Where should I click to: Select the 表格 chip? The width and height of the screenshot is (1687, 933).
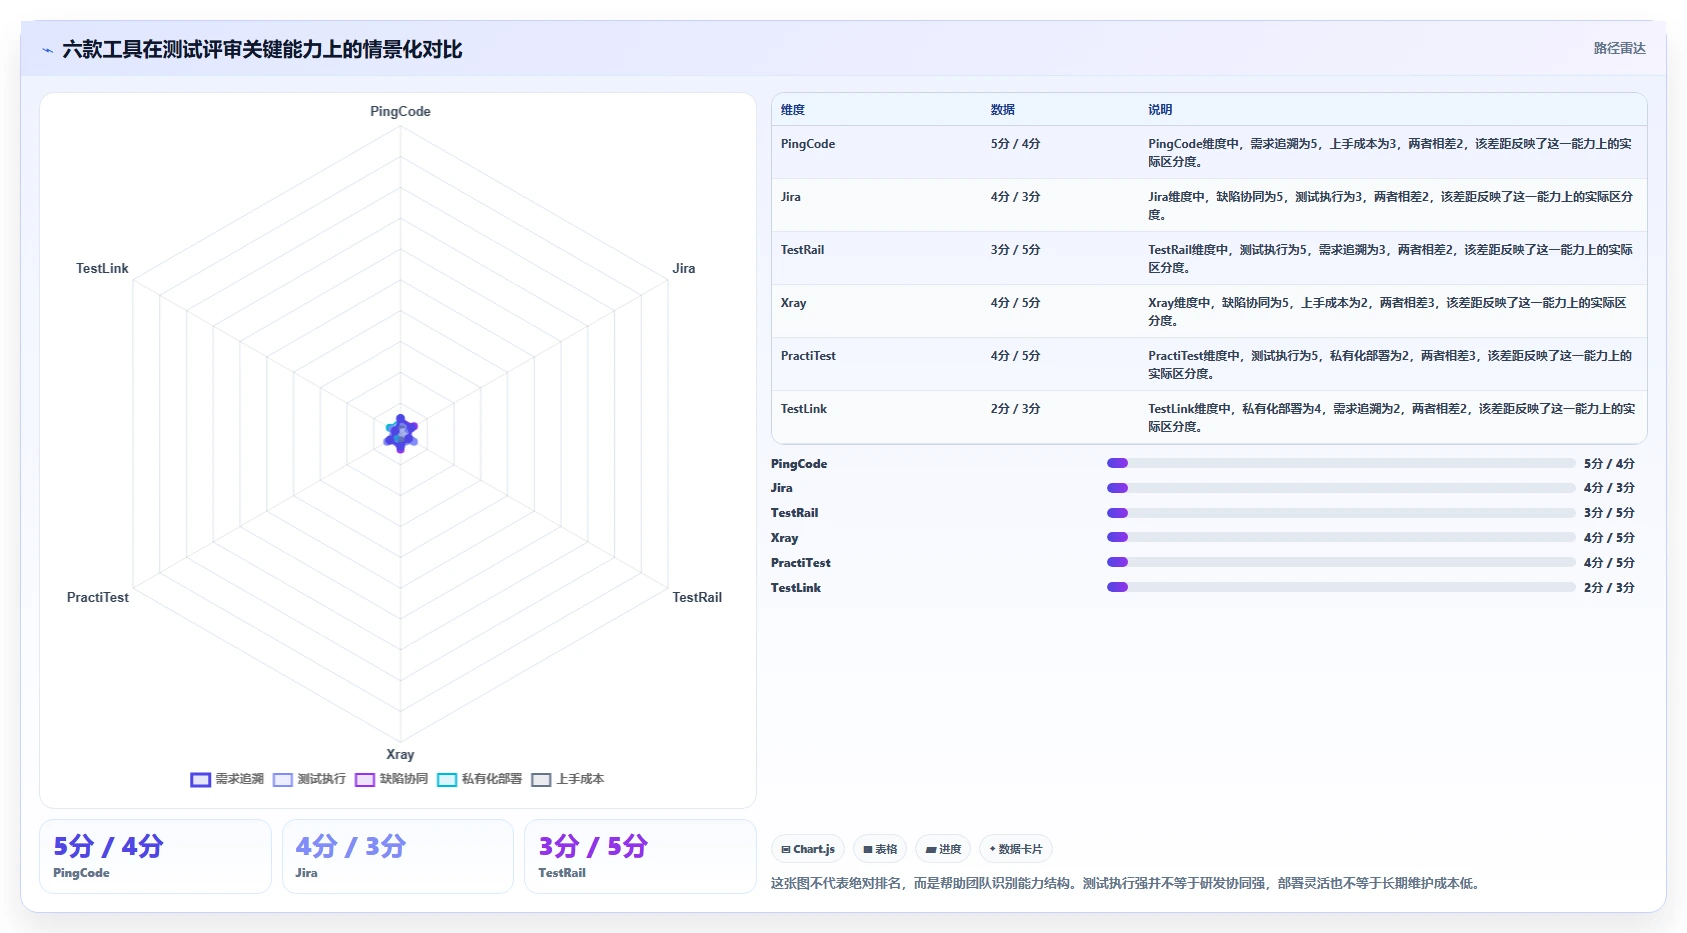point(880,849)
